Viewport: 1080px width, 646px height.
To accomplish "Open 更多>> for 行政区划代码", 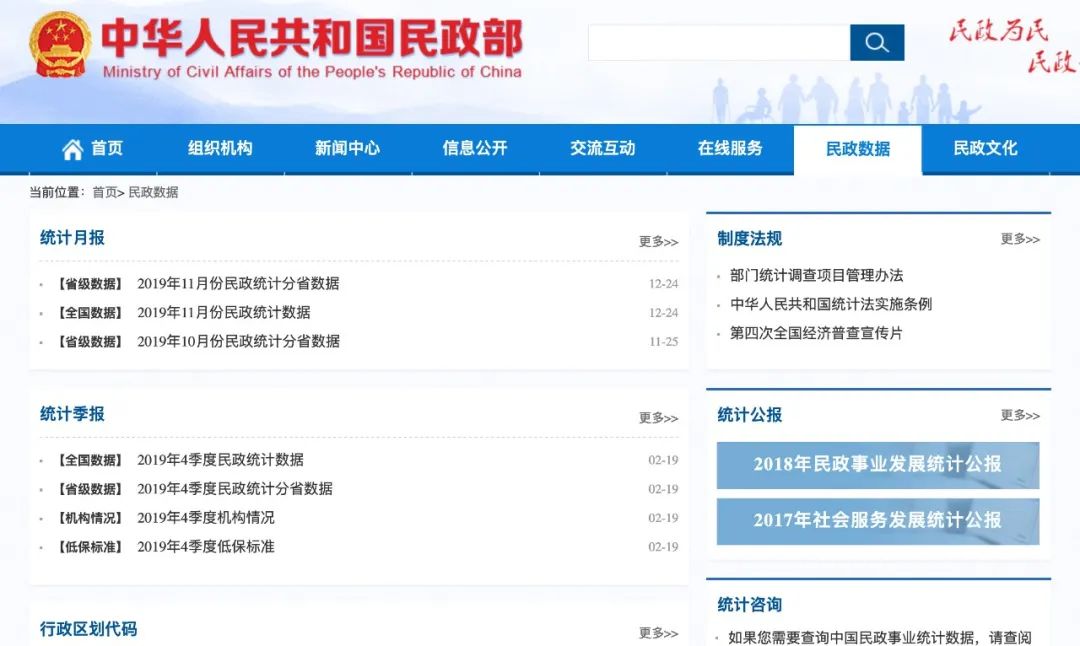I will [x=658, y=633].
